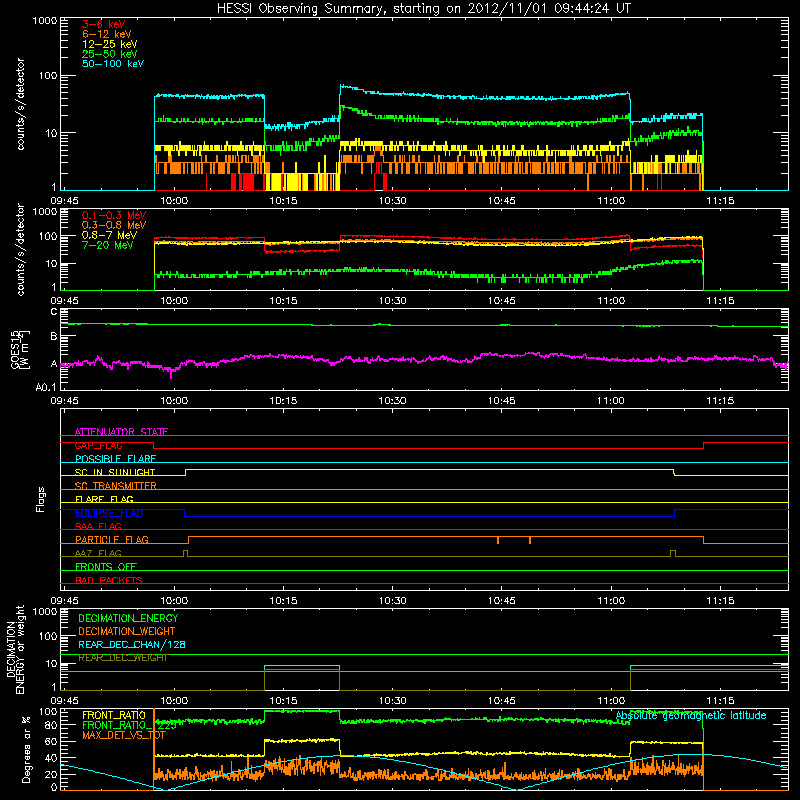This screenshot has height=800, width=800.
Task: Click the DECIMATION_ENERGY legend label
Action: coord(128,618)
